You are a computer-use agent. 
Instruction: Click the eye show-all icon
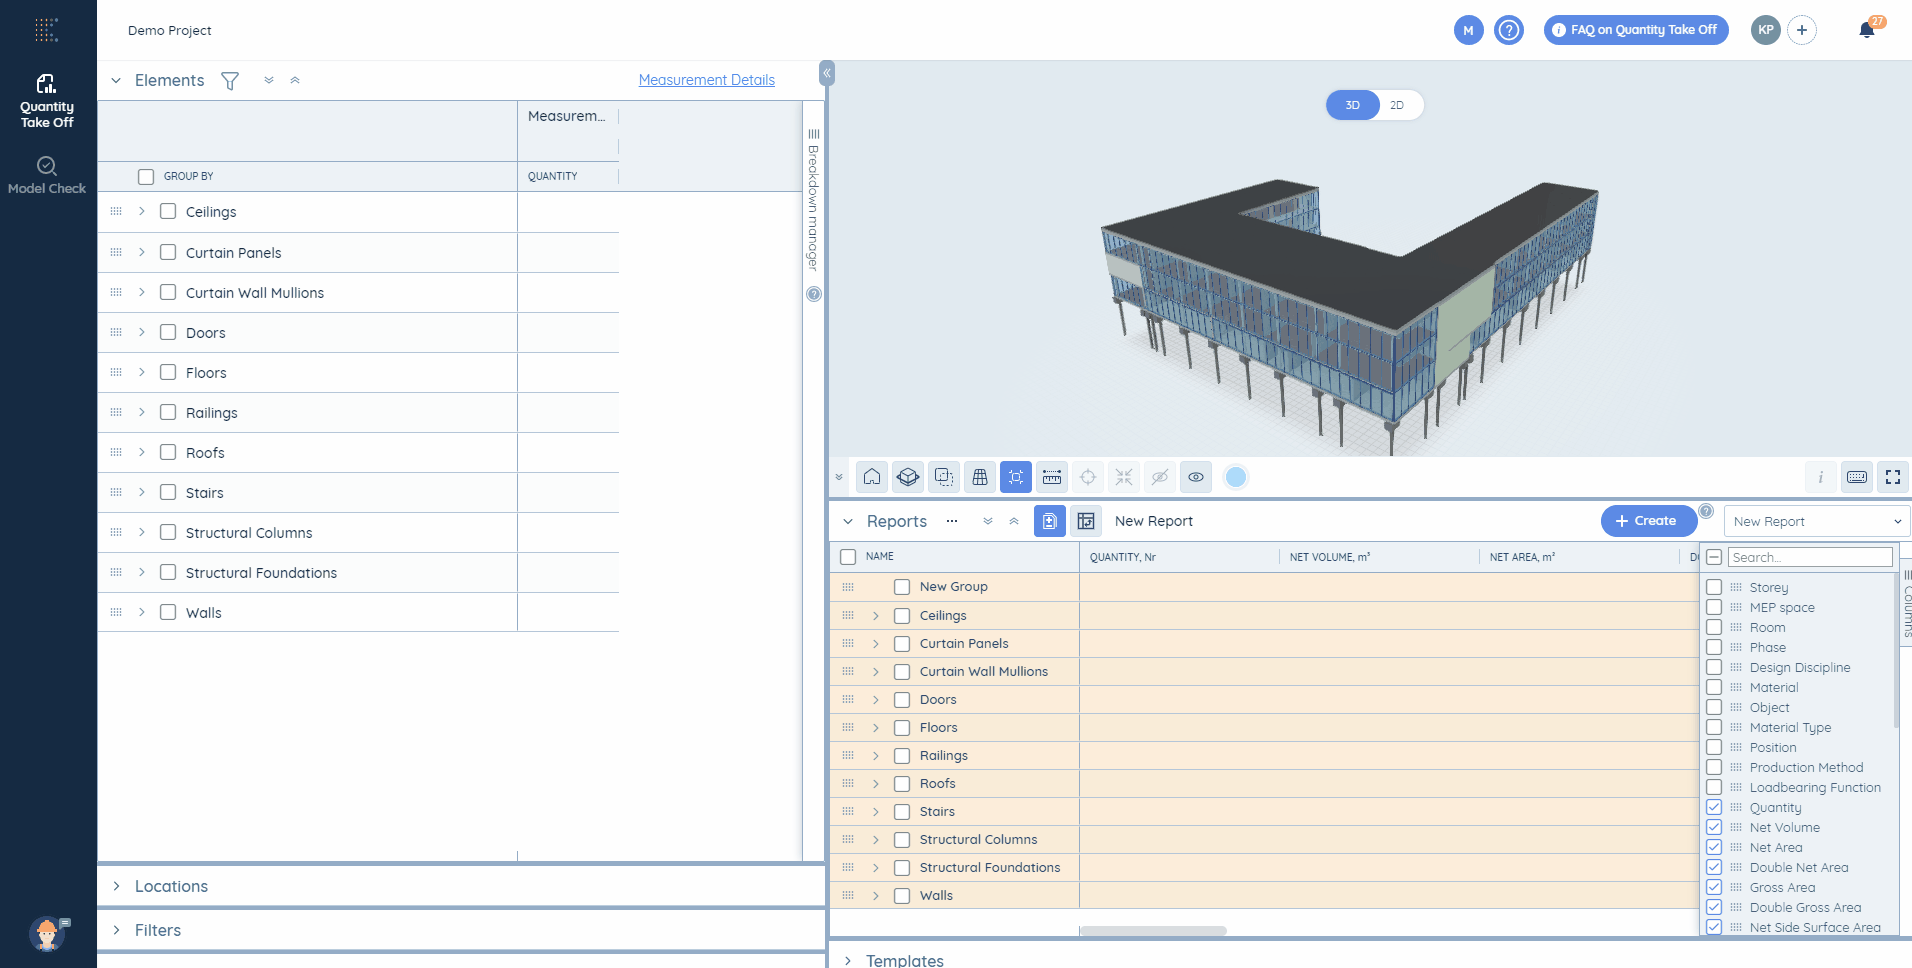(x=1196, y=477)
